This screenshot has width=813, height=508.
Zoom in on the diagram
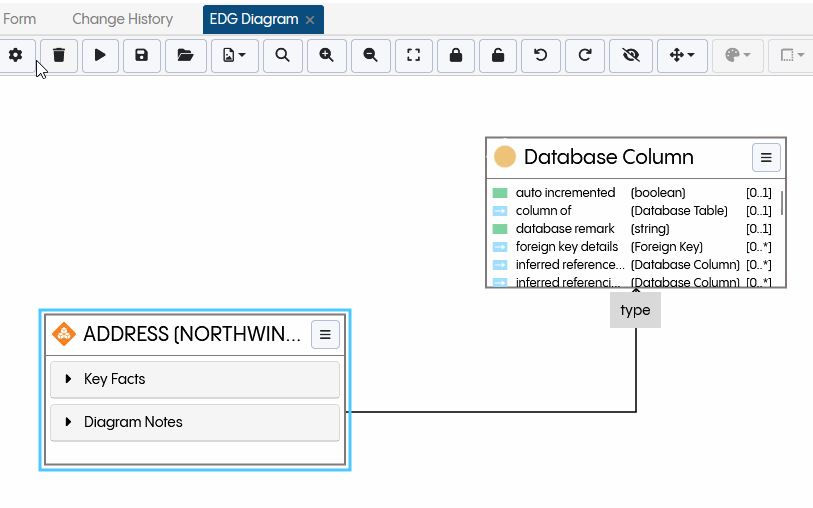coord(326,56)
